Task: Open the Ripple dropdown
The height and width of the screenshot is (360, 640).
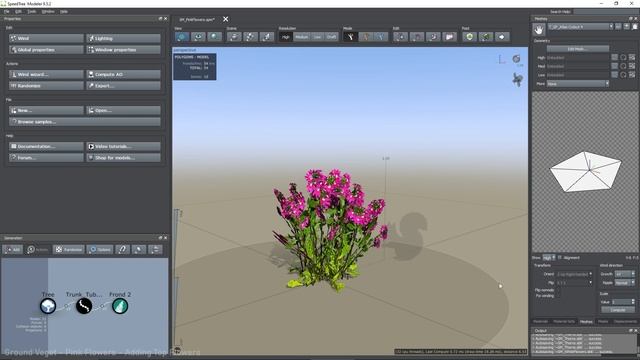Action: (x=625, y=282)
